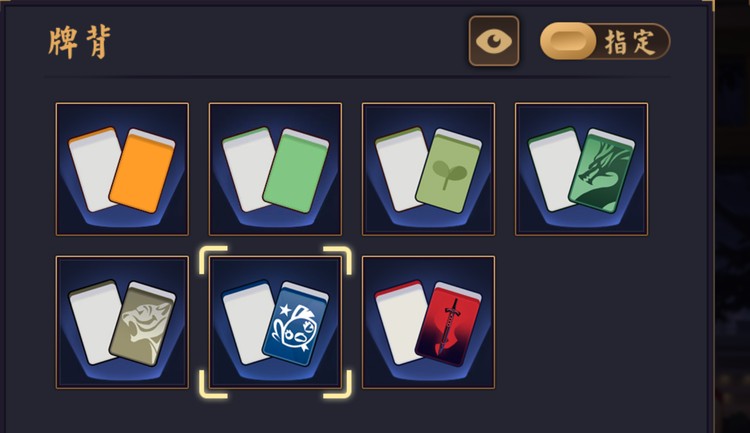Click the white tile on orange set
The height and width of the screenshot is (433, 750).
(x=94, y=169)
